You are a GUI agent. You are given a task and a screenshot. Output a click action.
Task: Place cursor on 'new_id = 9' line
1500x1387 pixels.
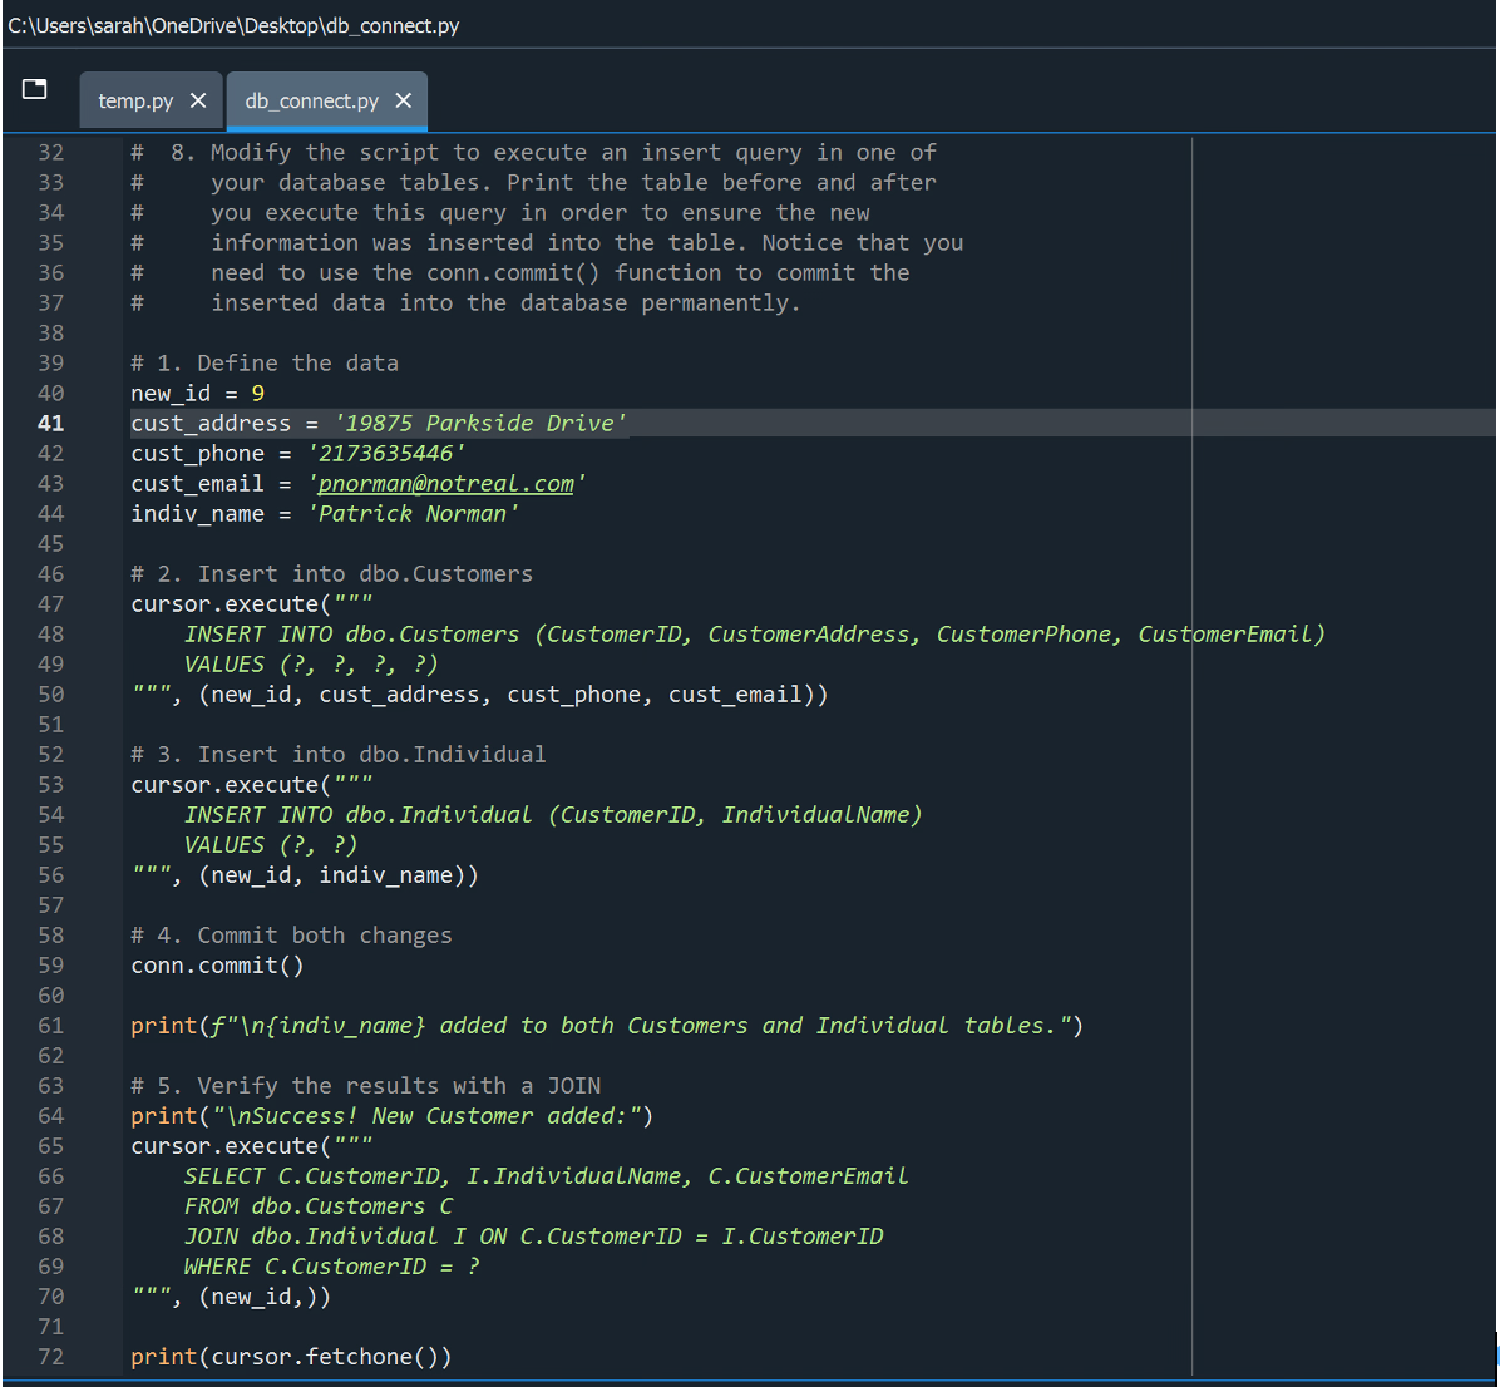click(x=198, y=394)
